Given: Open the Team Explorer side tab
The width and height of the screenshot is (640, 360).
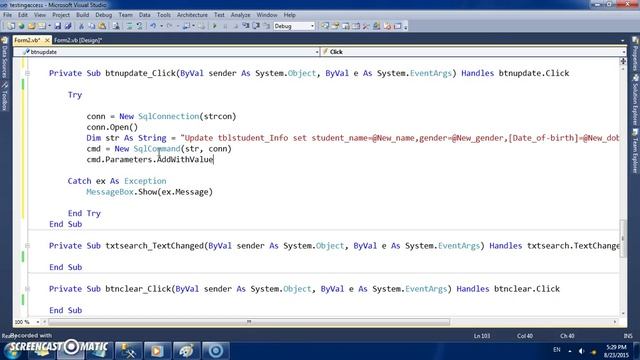Looking at the screenshot, I should 635,151.
